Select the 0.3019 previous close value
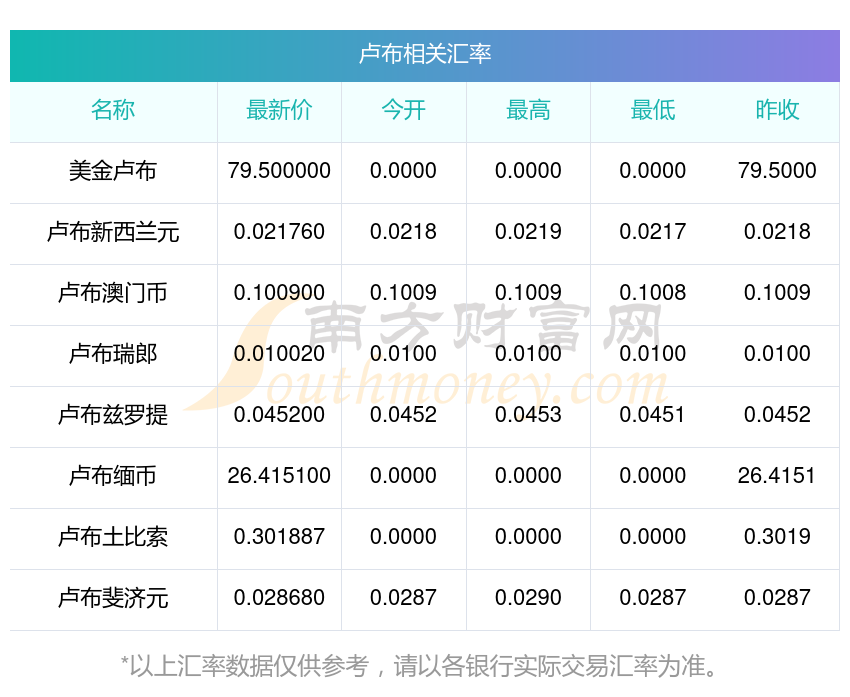This screenshot has width=850, height=697. pos(777,537)
